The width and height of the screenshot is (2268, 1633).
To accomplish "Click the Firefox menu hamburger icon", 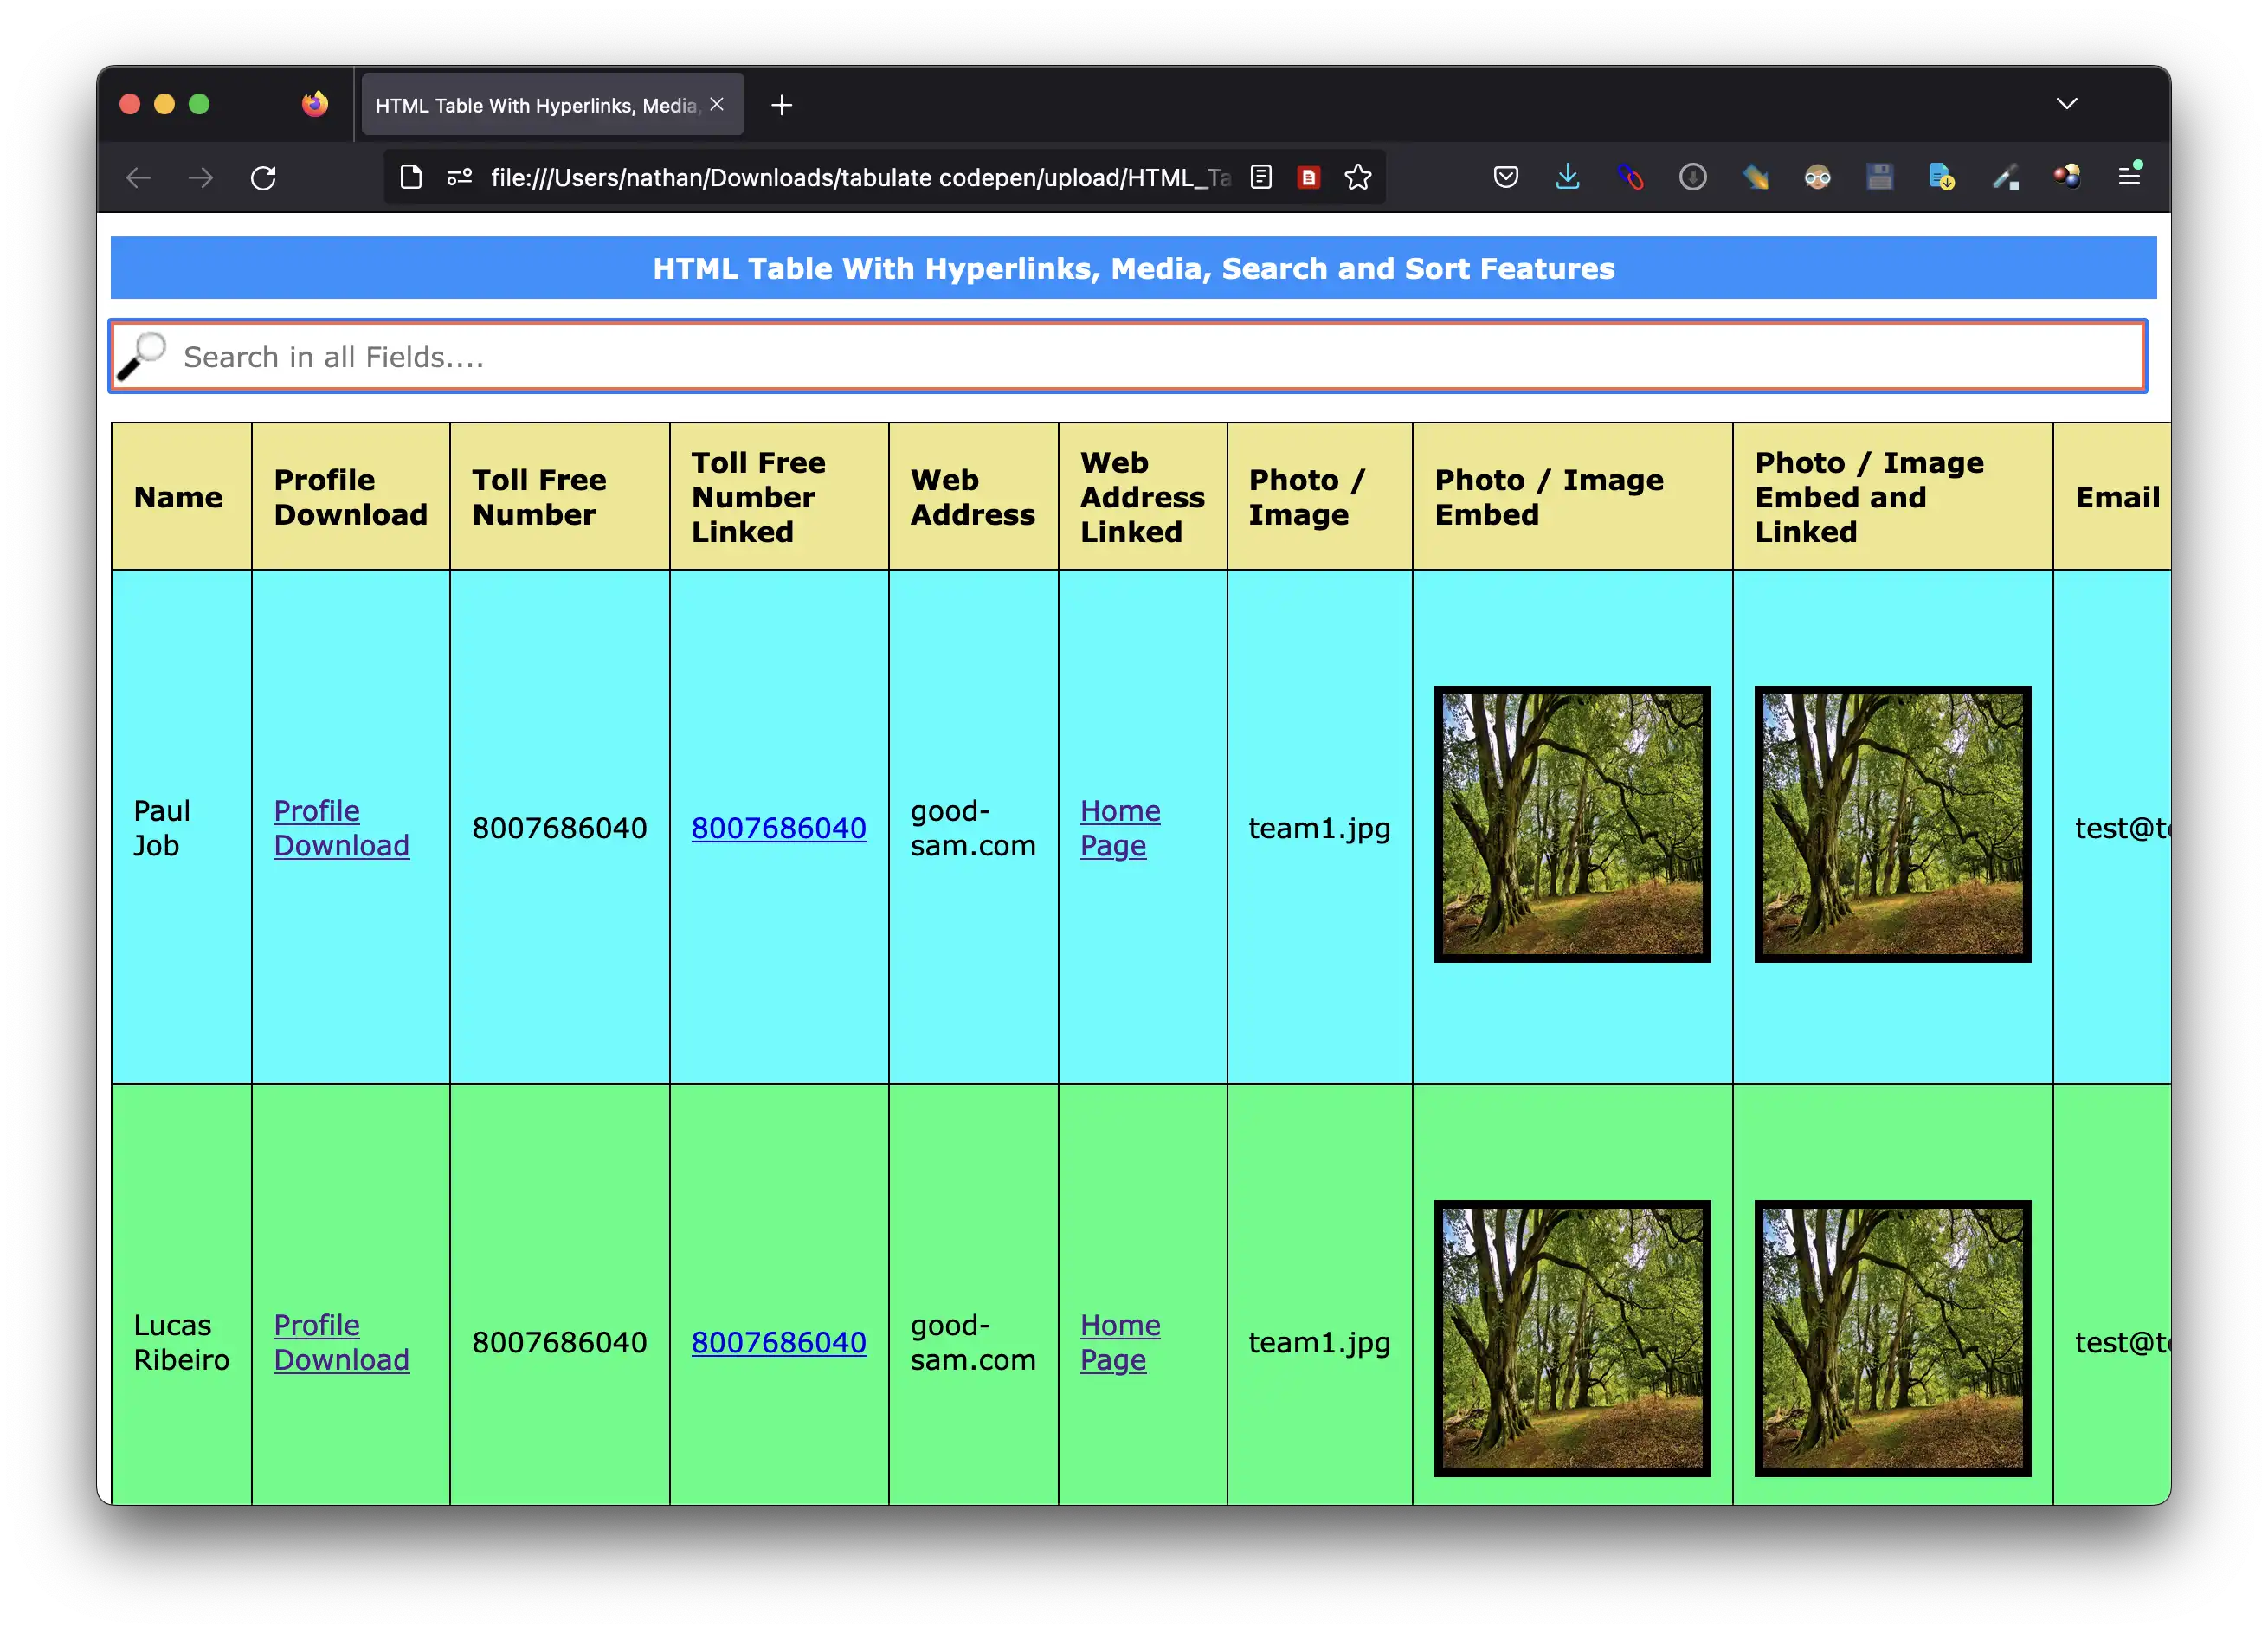I will coord(2130,176).
